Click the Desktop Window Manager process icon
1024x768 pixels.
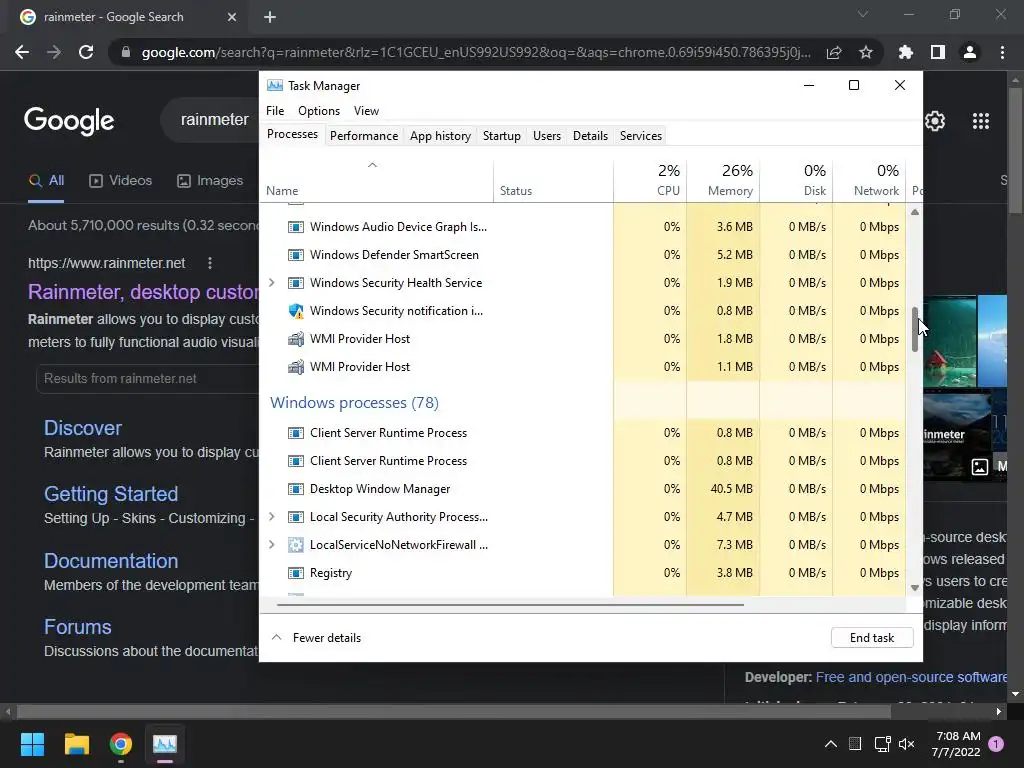click(x=296, y=489)
